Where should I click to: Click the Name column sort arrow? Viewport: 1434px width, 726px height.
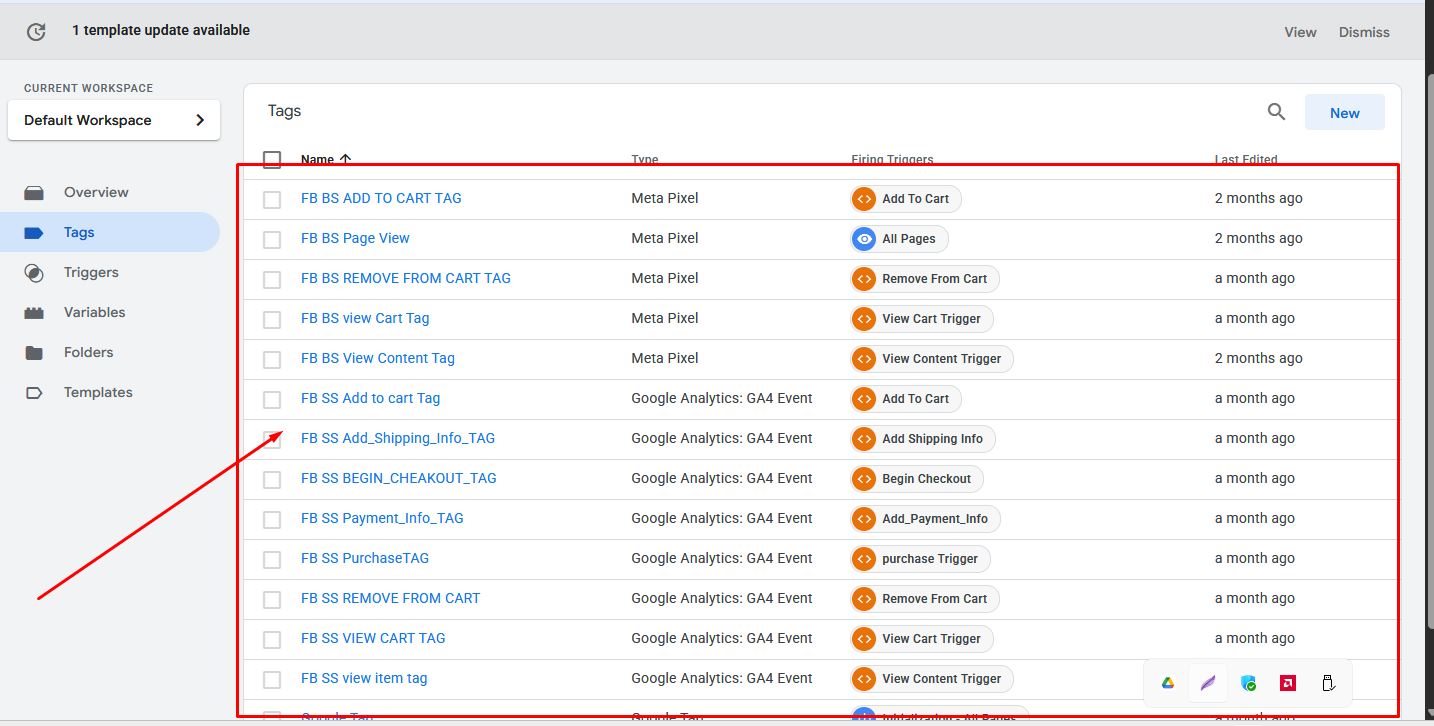(x=346, y=159)
